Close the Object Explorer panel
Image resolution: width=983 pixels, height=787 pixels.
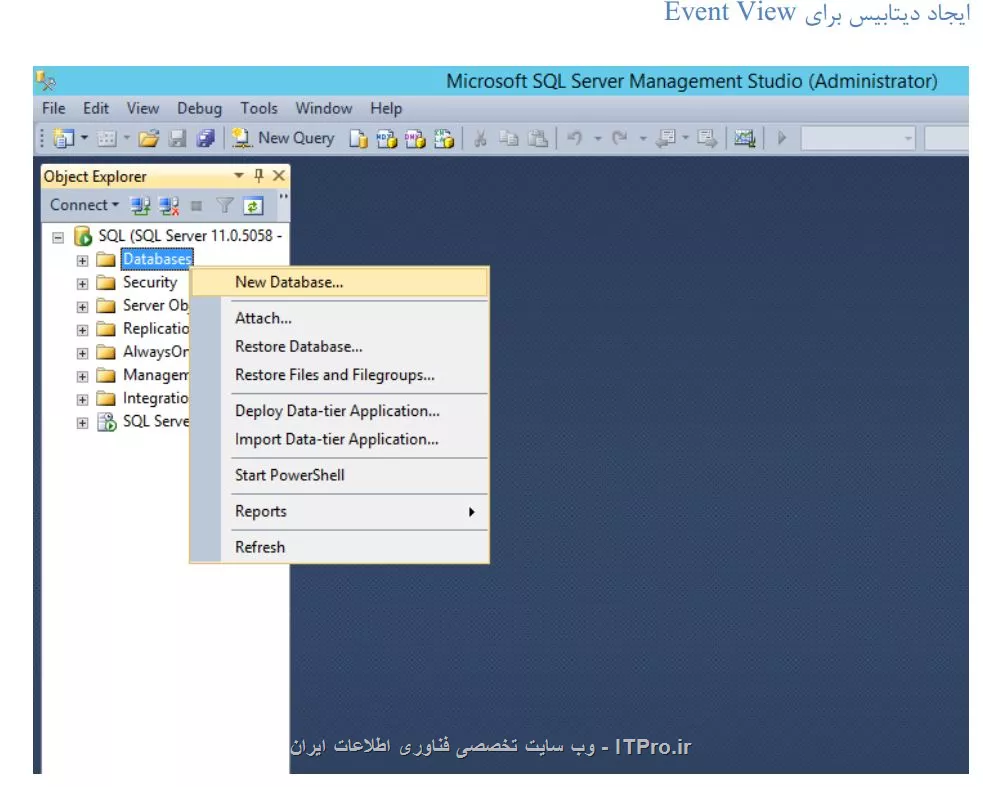click(x=279, y=176)
